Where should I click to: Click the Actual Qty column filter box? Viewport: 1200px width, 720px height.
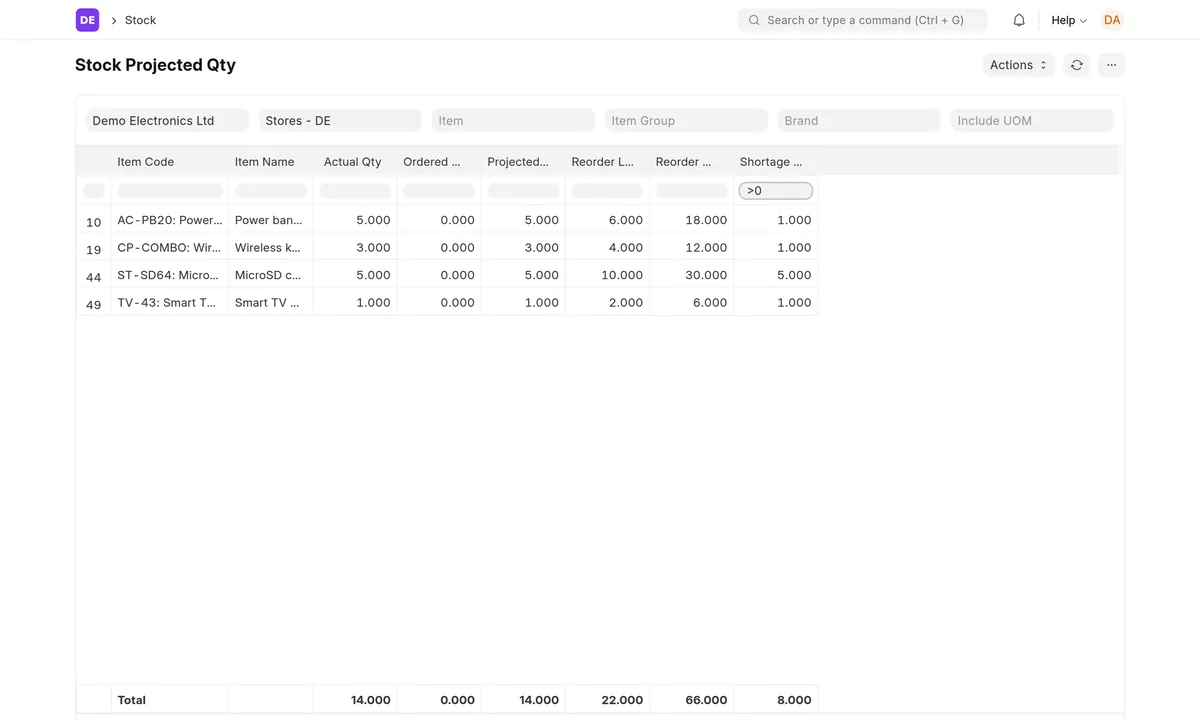point(355,190)
